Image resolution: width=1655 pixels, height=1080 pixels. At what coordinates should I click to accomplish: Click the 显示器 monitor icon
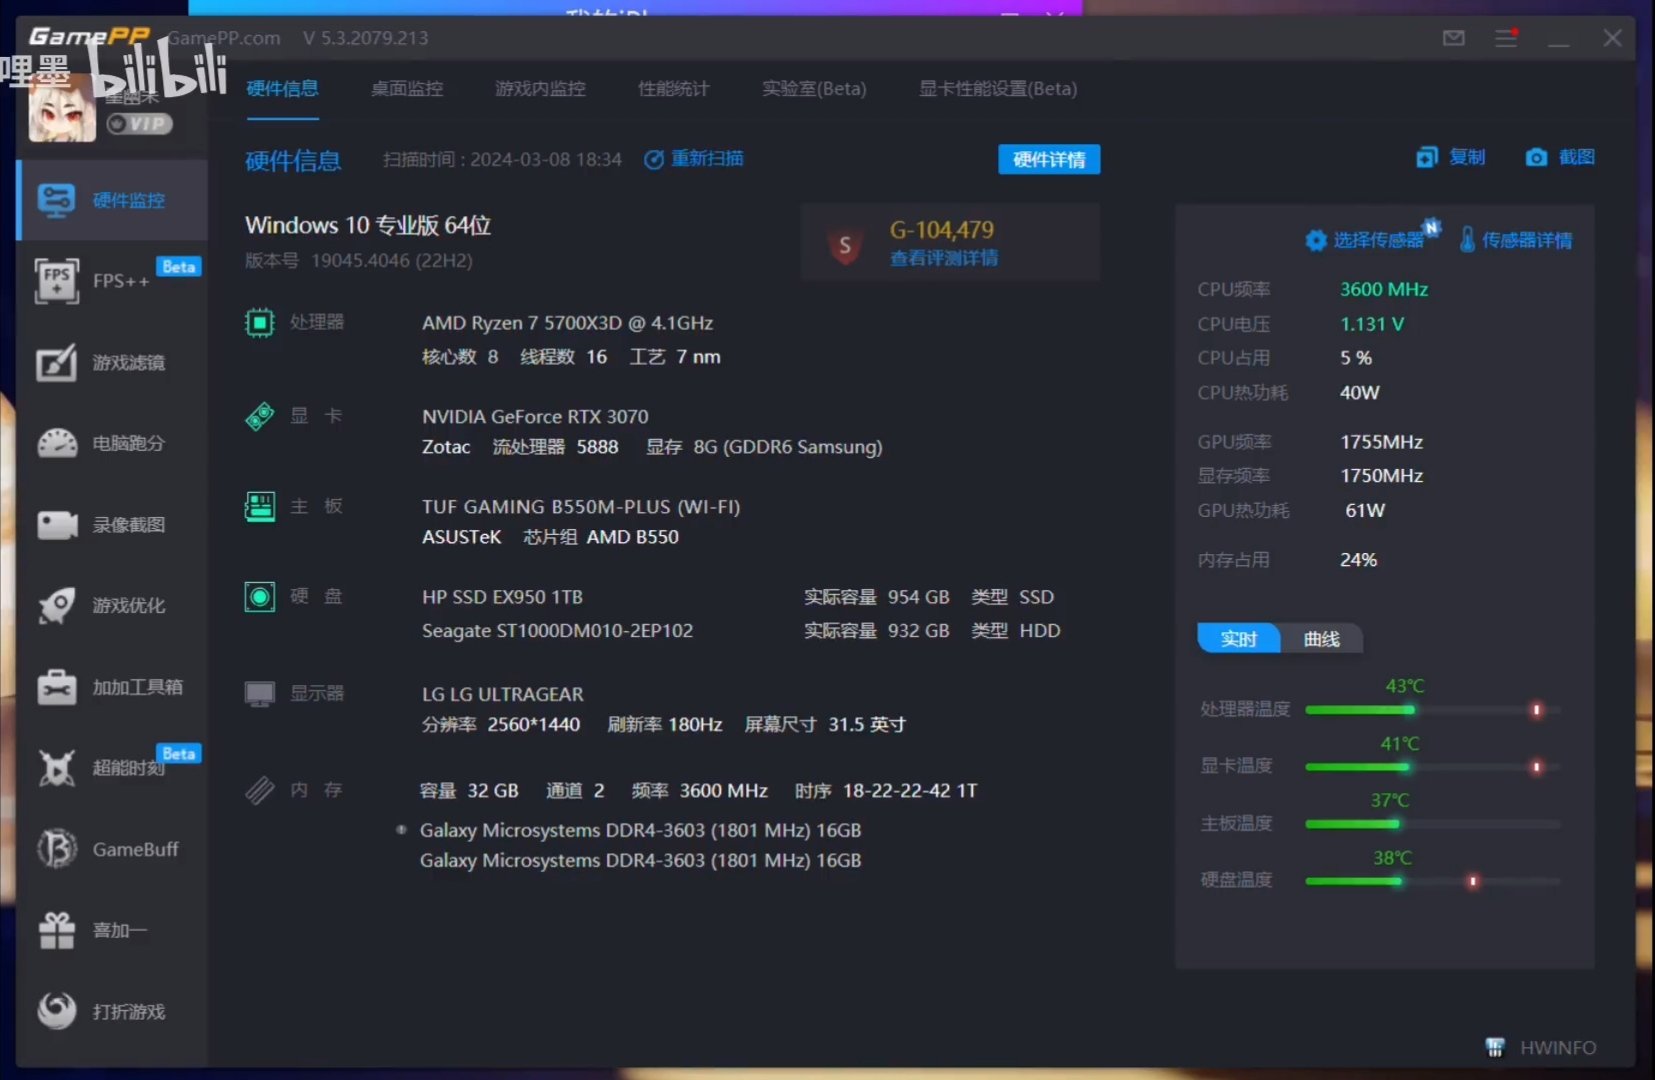260,694
